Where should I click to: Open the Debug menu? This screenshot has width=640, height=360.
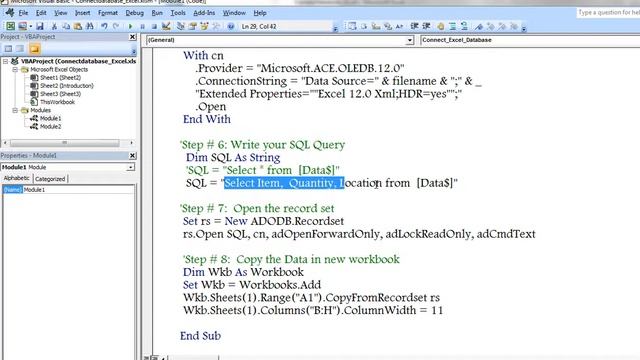pyautogui.click(x=134, y=13)
